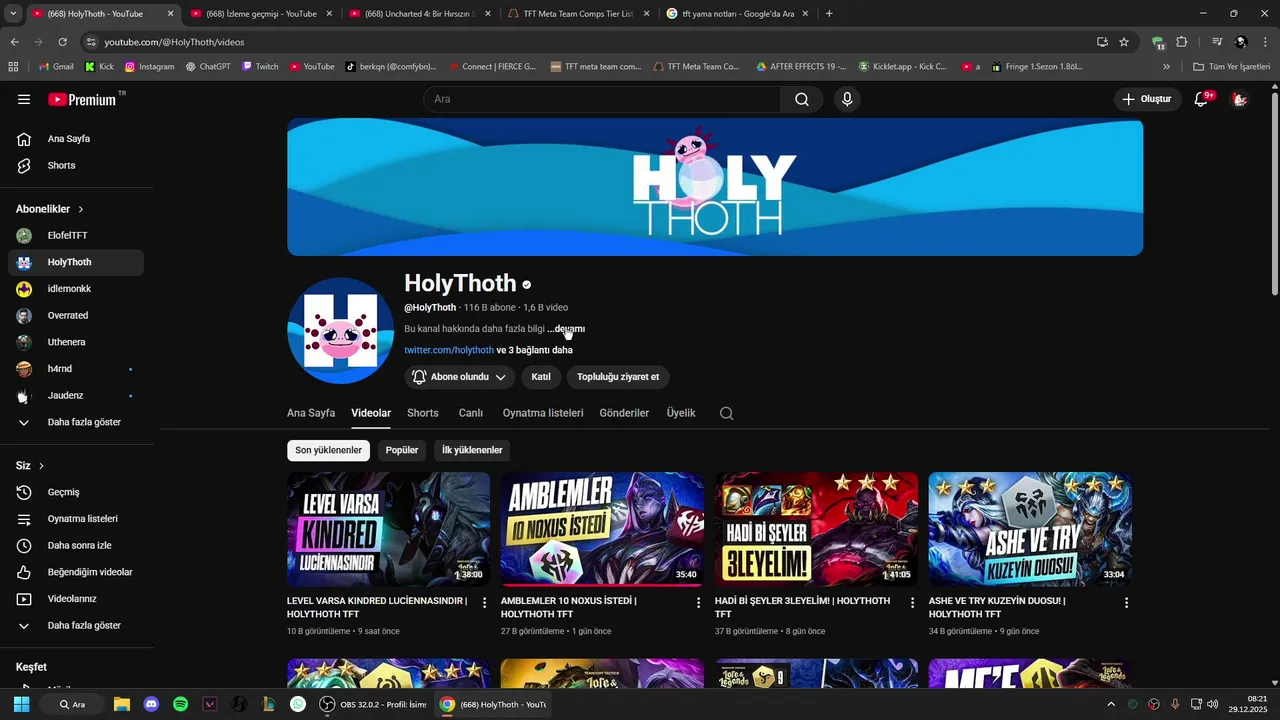Open Shorts in the left sidebar
The image size is (1280, 720).
tap(76, 165)
